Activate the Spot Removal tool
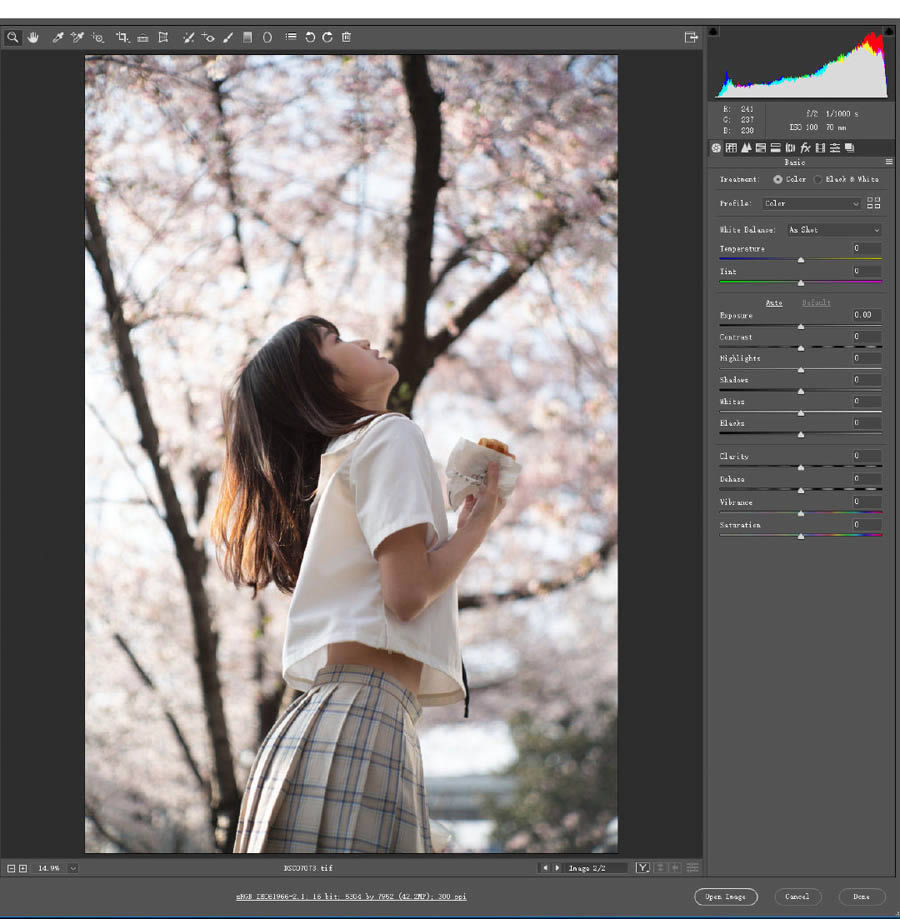 (188, 37)
